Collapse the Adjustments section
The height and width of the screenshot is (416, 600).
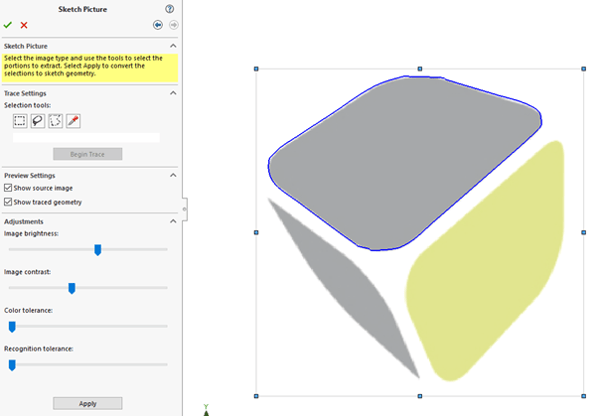pos(173,221)
